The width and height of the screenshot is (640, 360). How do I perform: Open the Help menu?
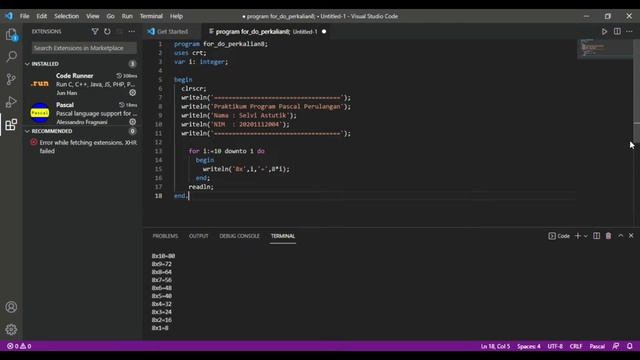pyautogui.click(x=176, y=16)
